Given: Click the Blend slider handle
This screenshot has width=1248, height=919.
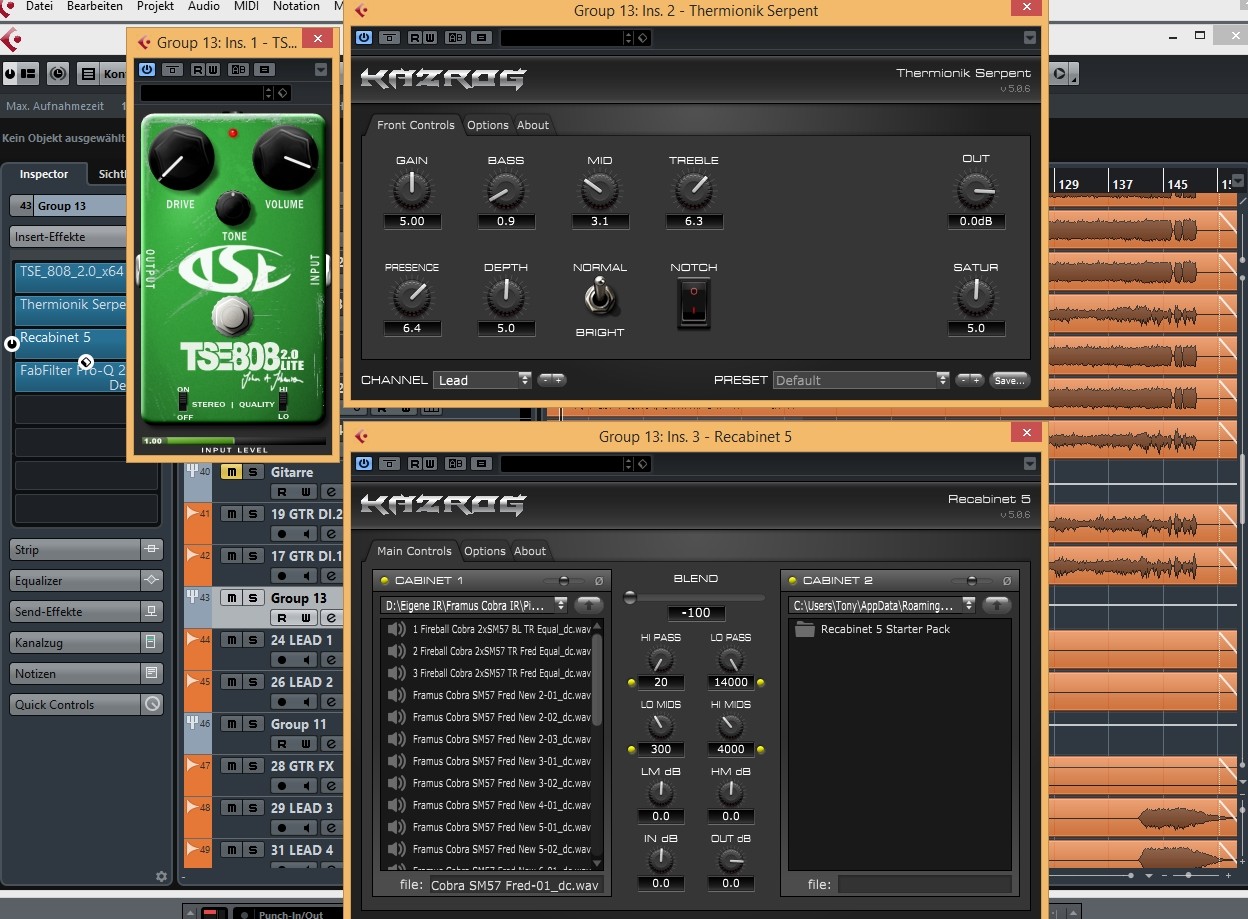Looking at the screenshot, I should click(630, 598).
